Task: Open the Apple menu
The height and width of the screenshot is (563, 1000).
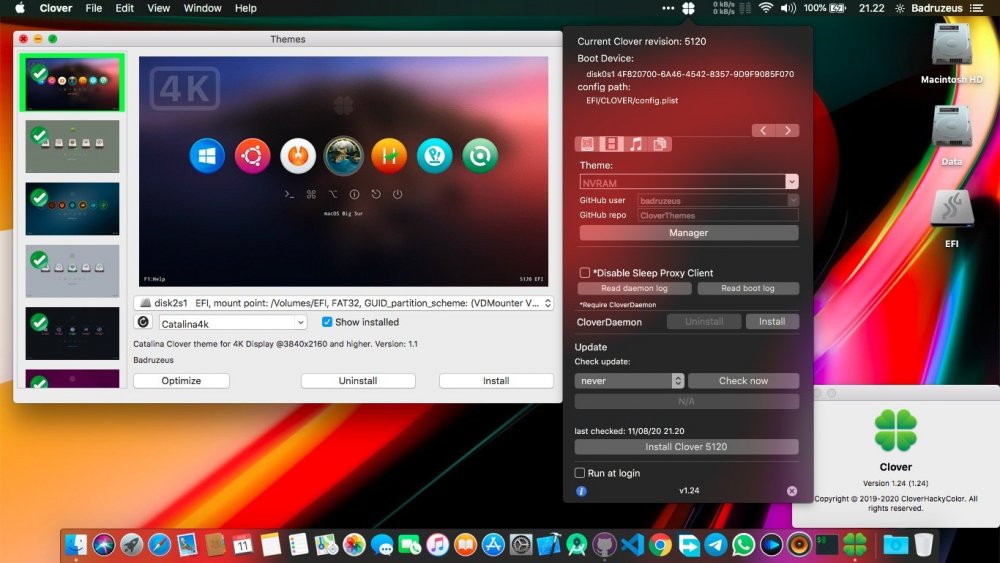Action: tap(20, 8)
